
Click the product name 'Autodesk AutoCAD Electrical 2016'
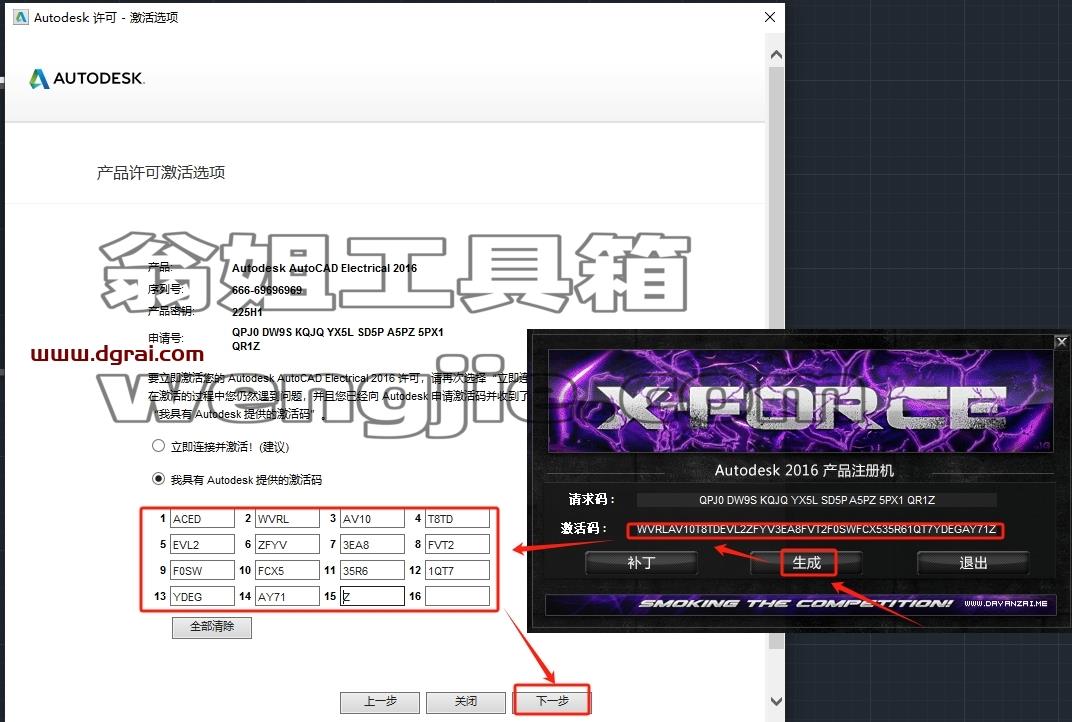(324, 268)
